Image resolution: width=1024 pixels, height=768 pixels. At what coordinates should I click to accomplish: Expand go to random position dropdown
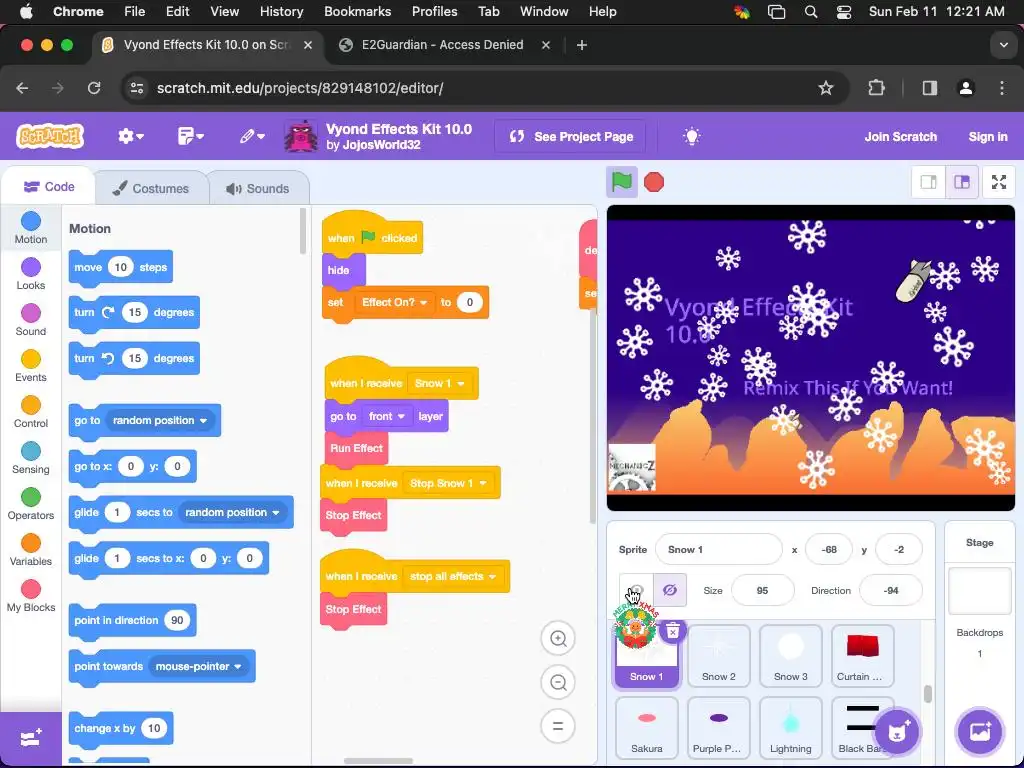pos(159,420)
